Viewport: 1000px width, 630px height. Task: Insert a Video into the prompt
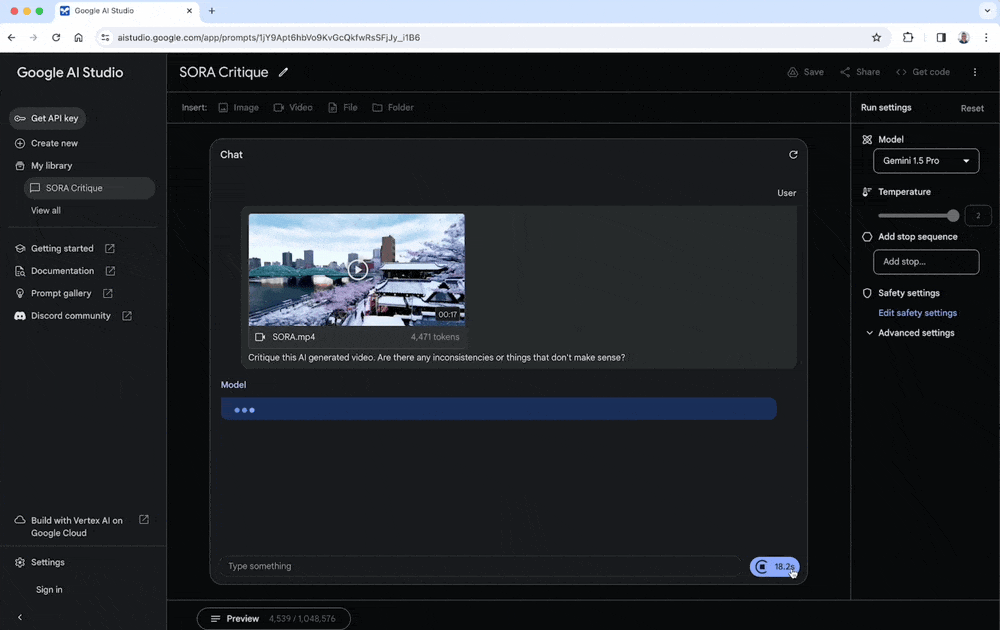point(293,108)
